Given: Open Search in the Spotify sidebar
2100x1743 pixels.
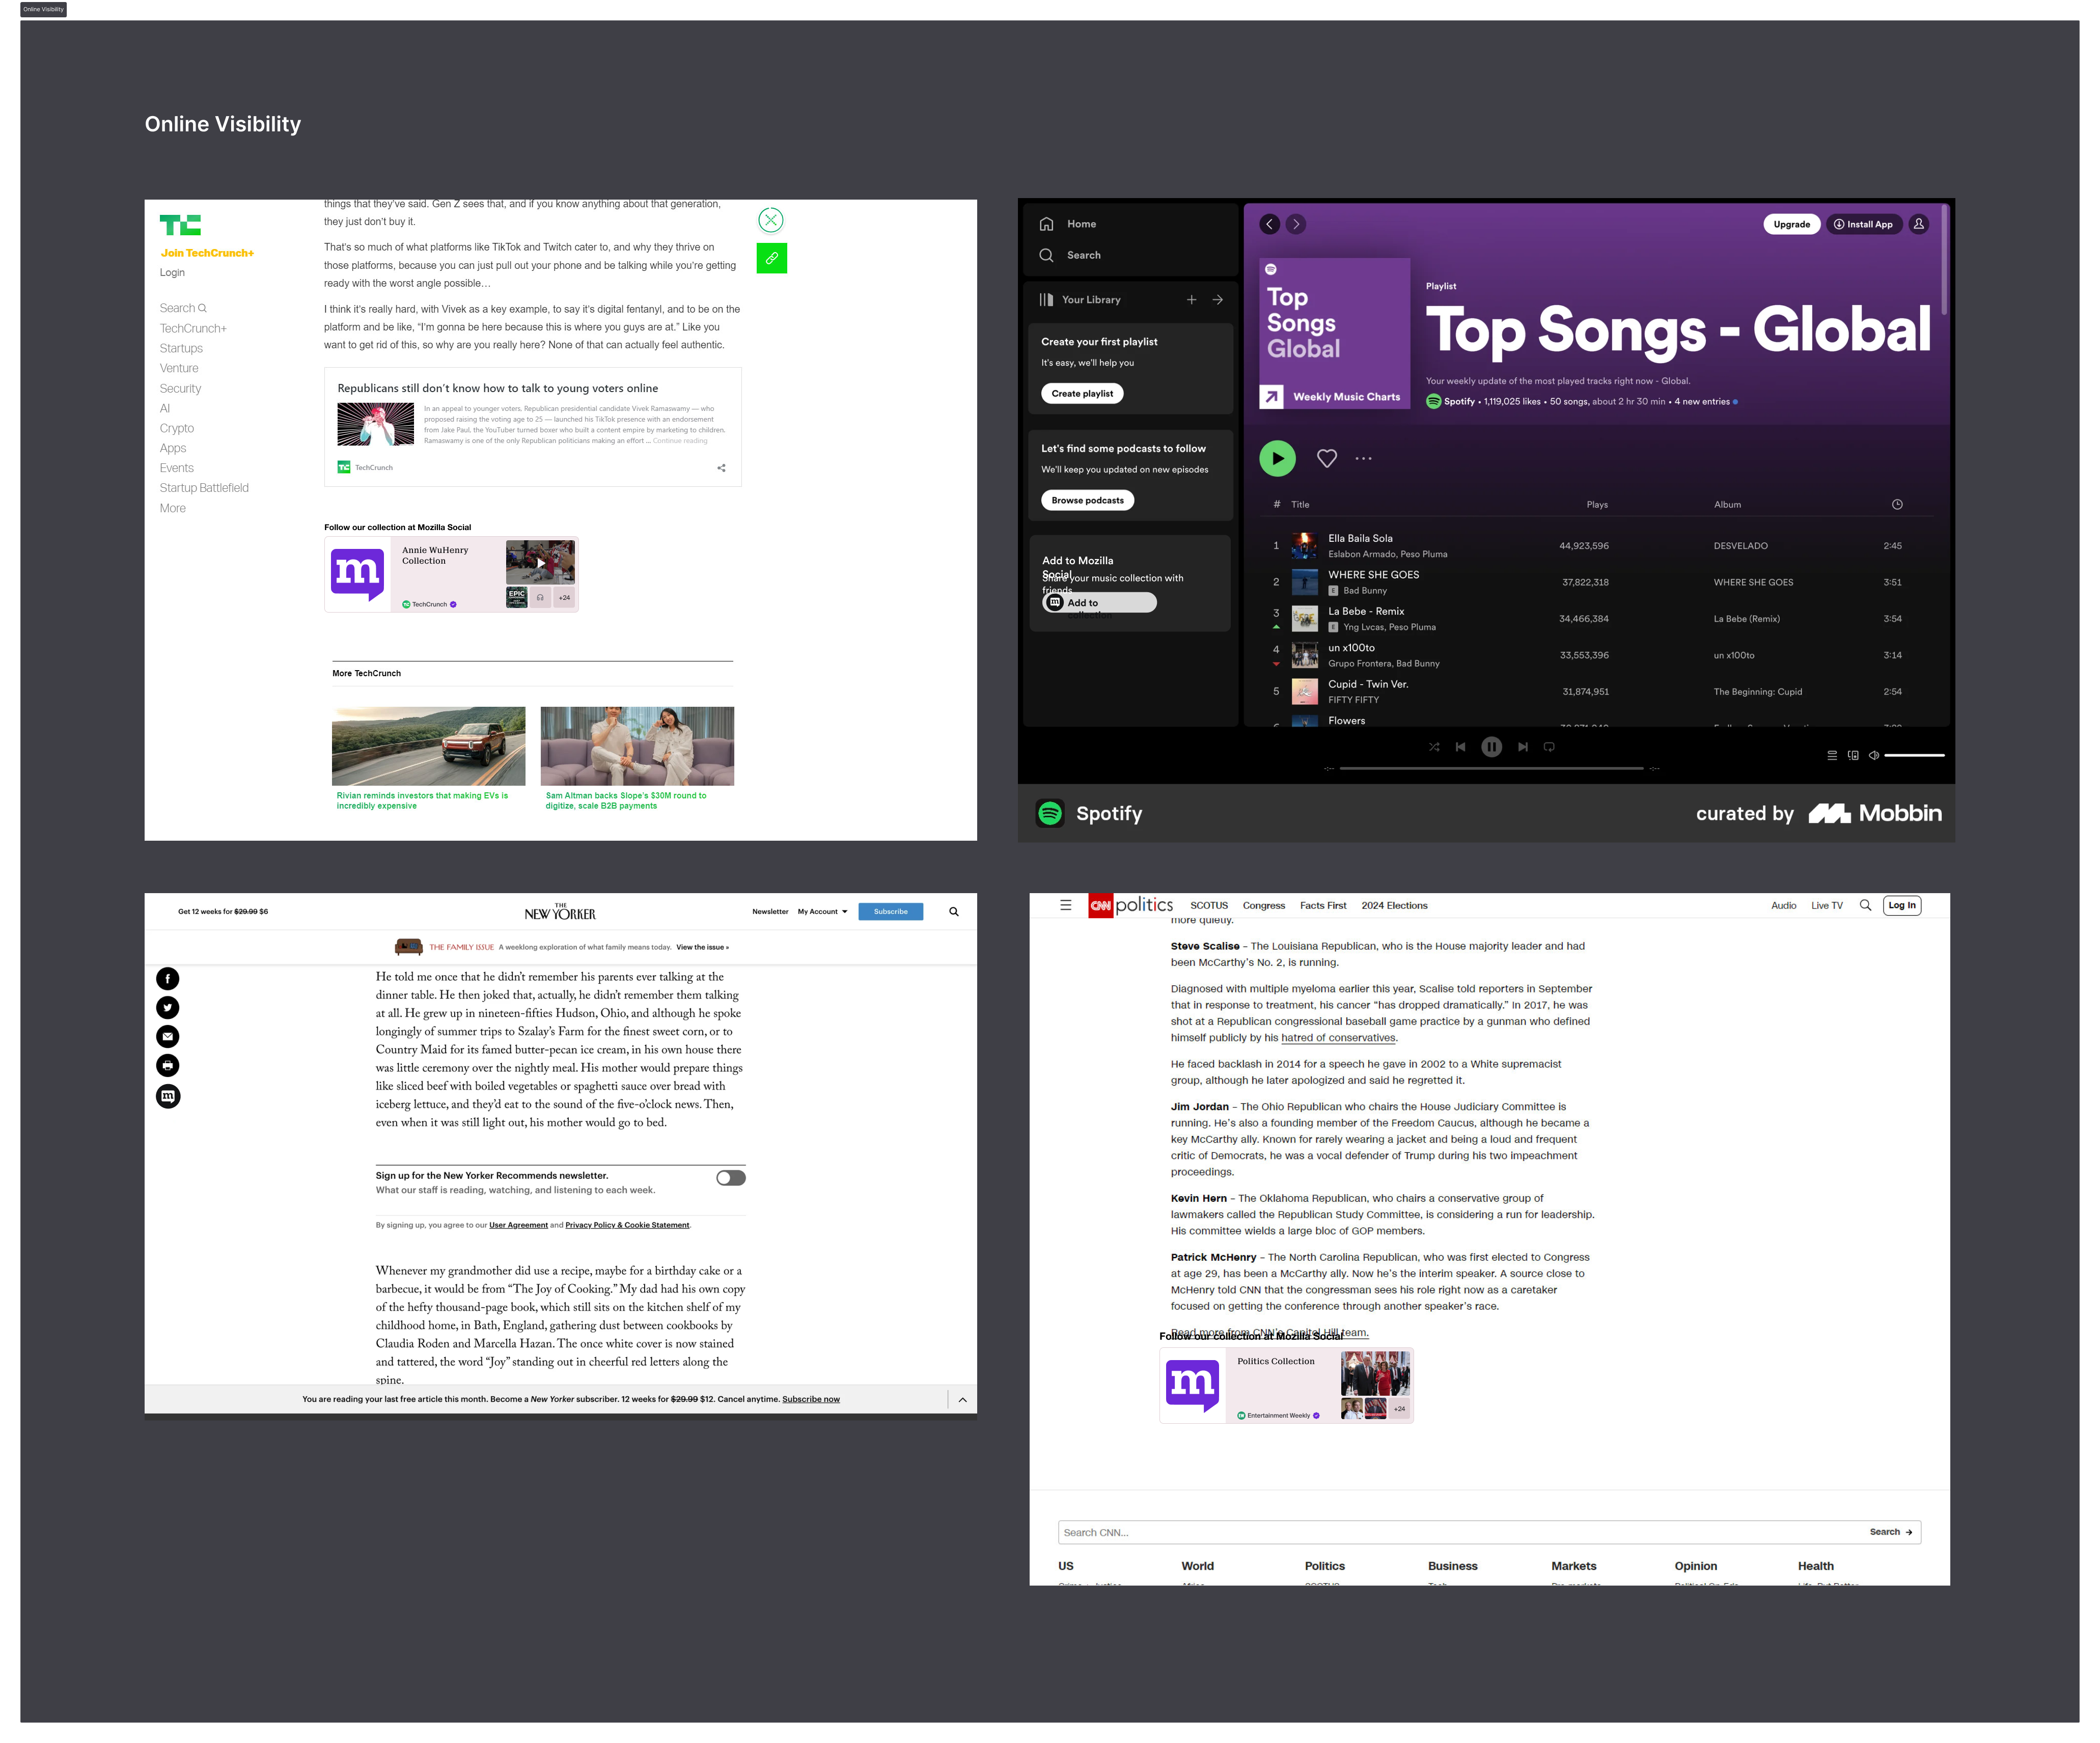Looking at the screenshot, I should coord(1083,255).
